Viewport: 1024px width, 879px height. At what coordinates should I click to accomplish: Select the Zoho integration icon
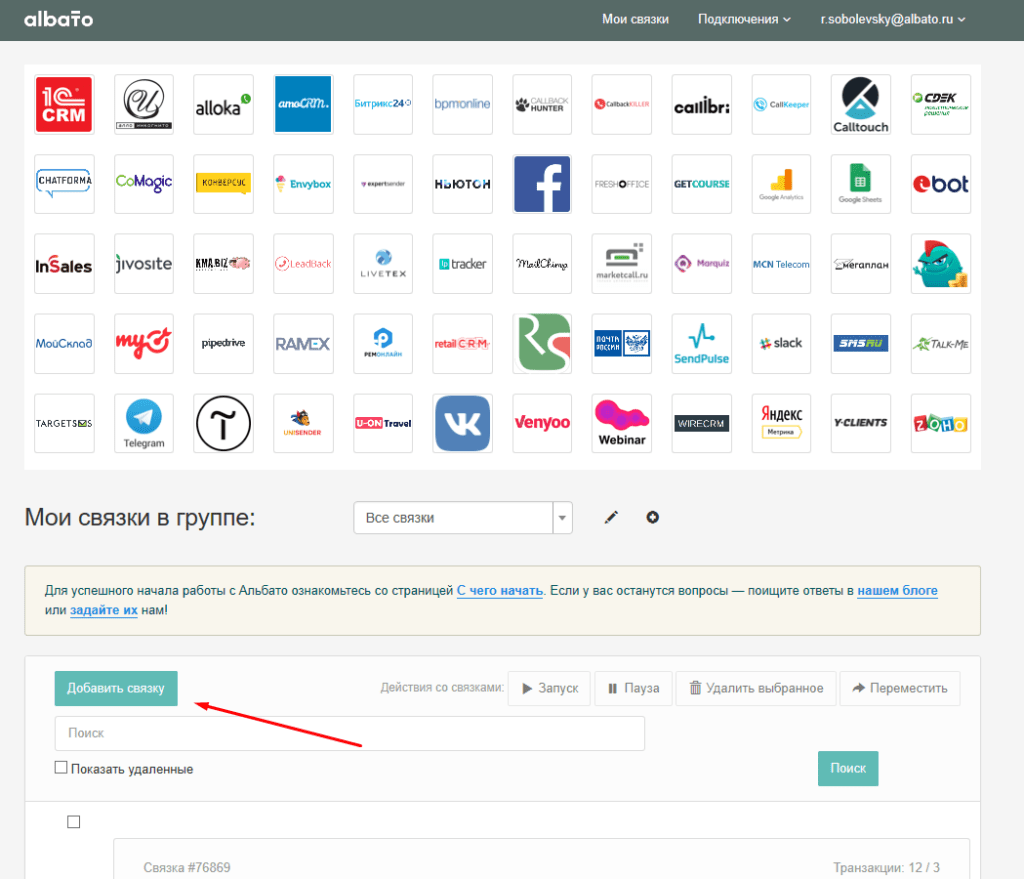[940, 423]
